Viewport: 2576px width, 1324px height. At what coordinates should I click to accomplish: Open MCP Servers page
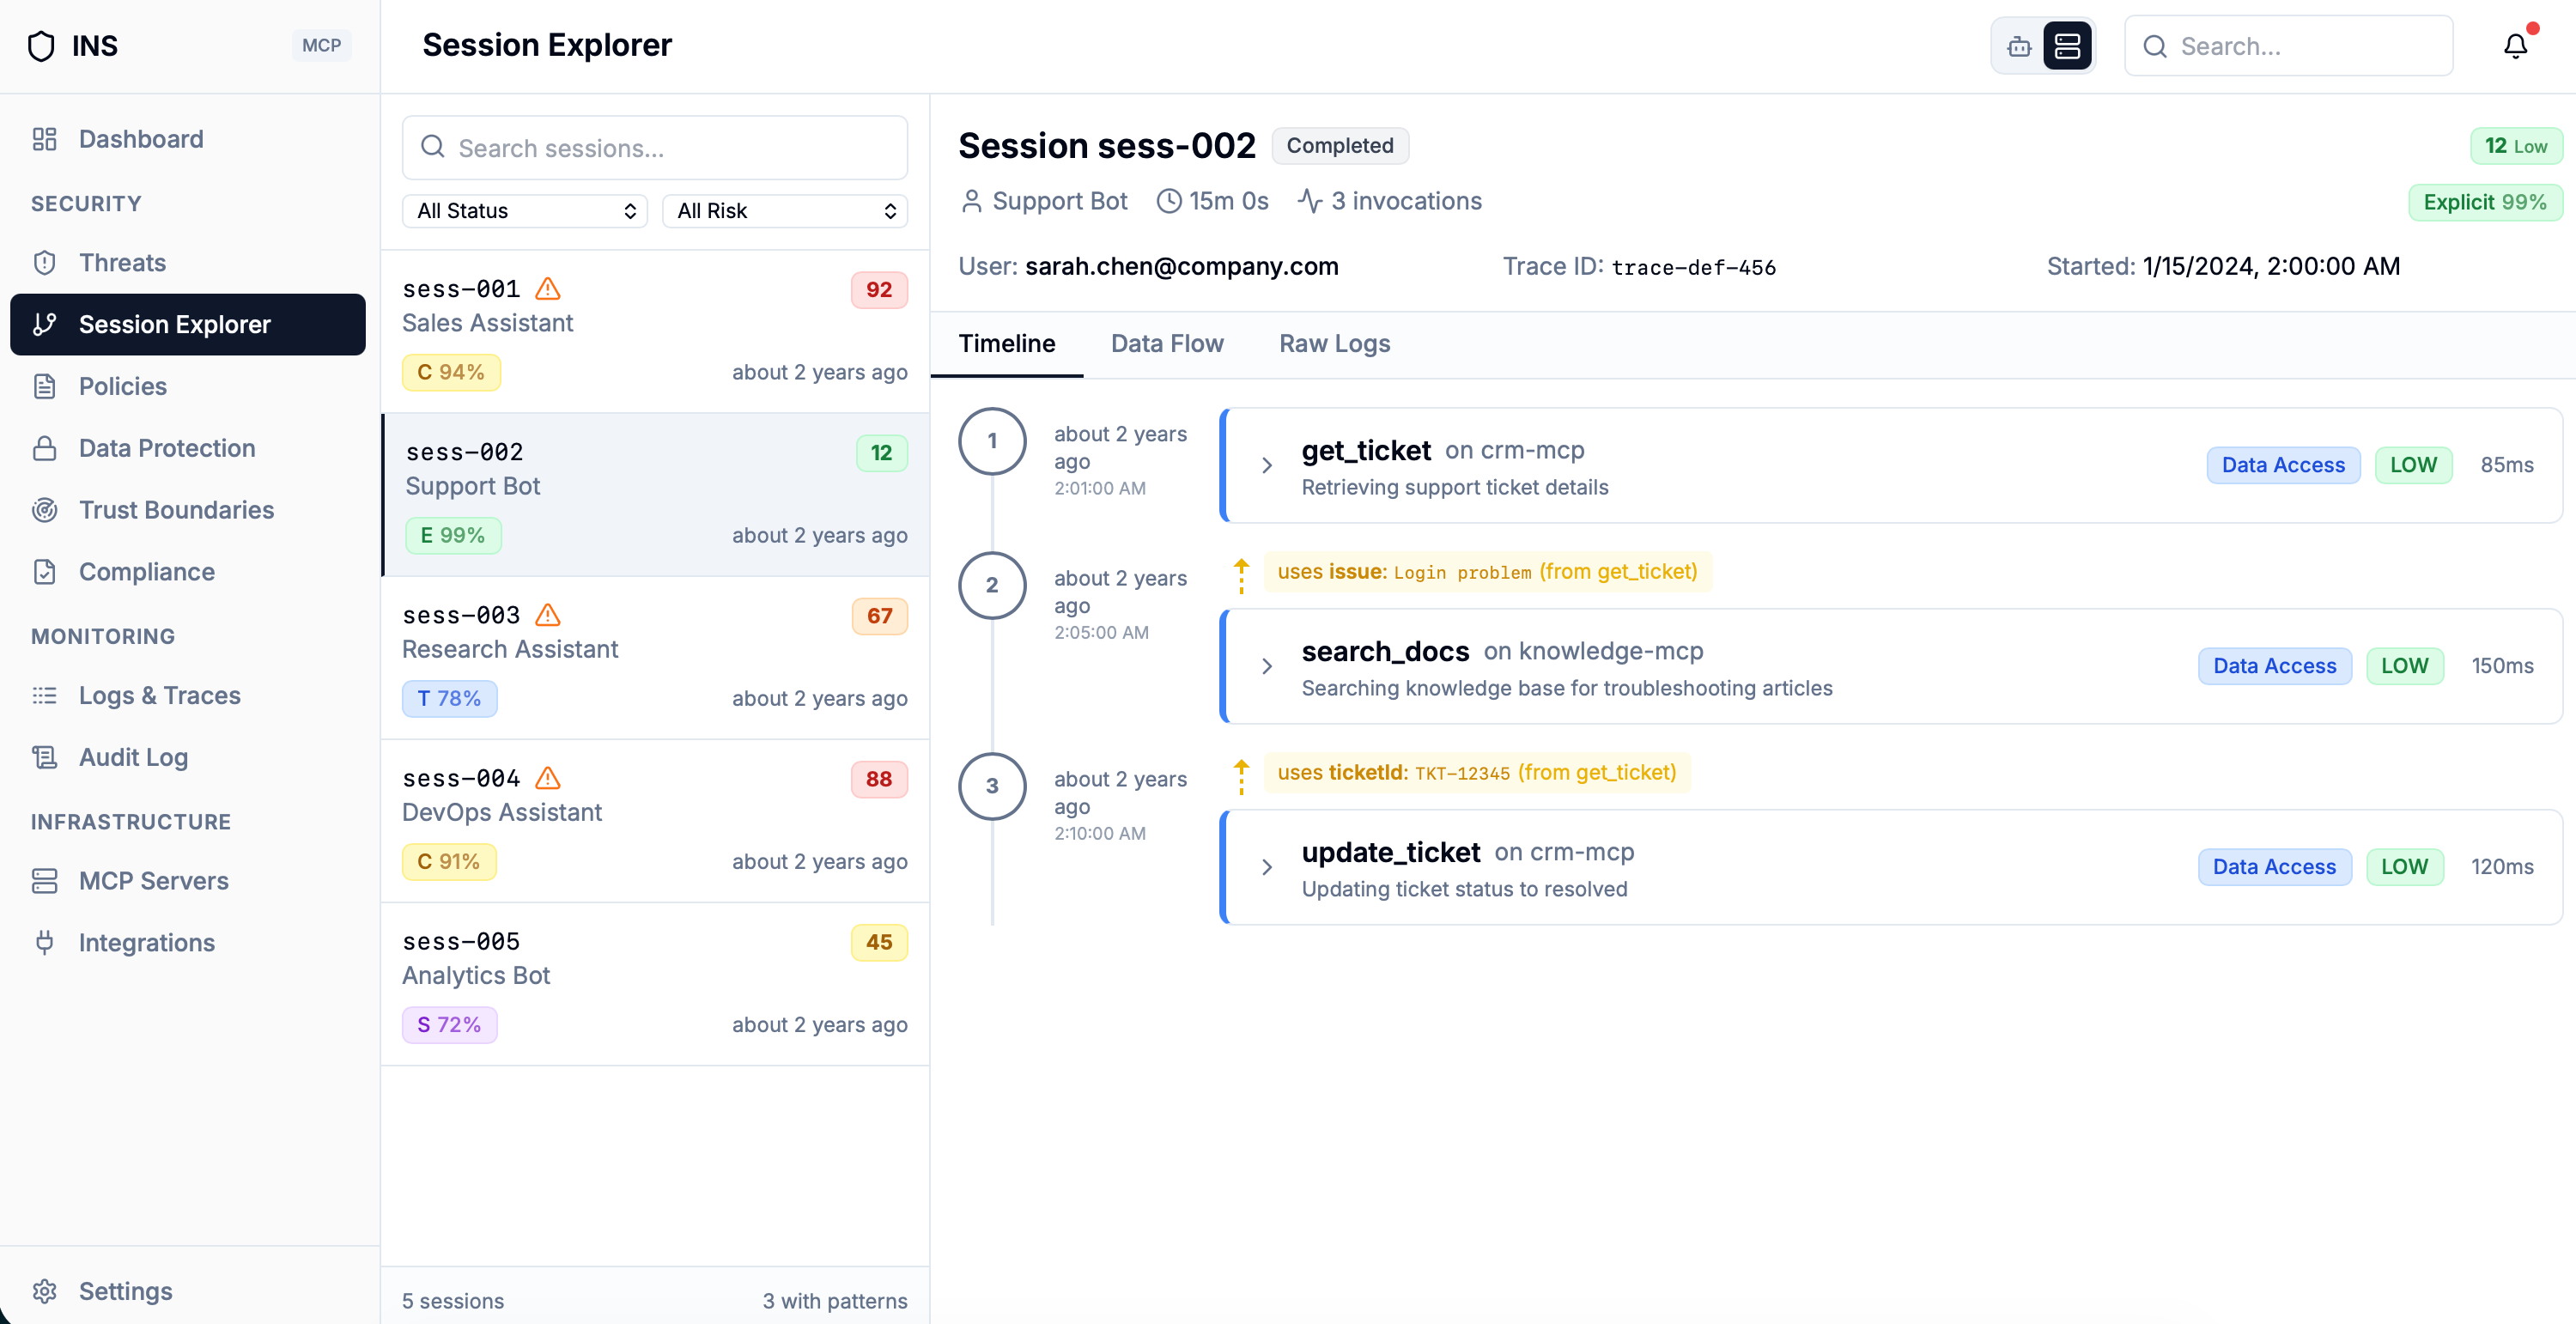click(188, 881)
